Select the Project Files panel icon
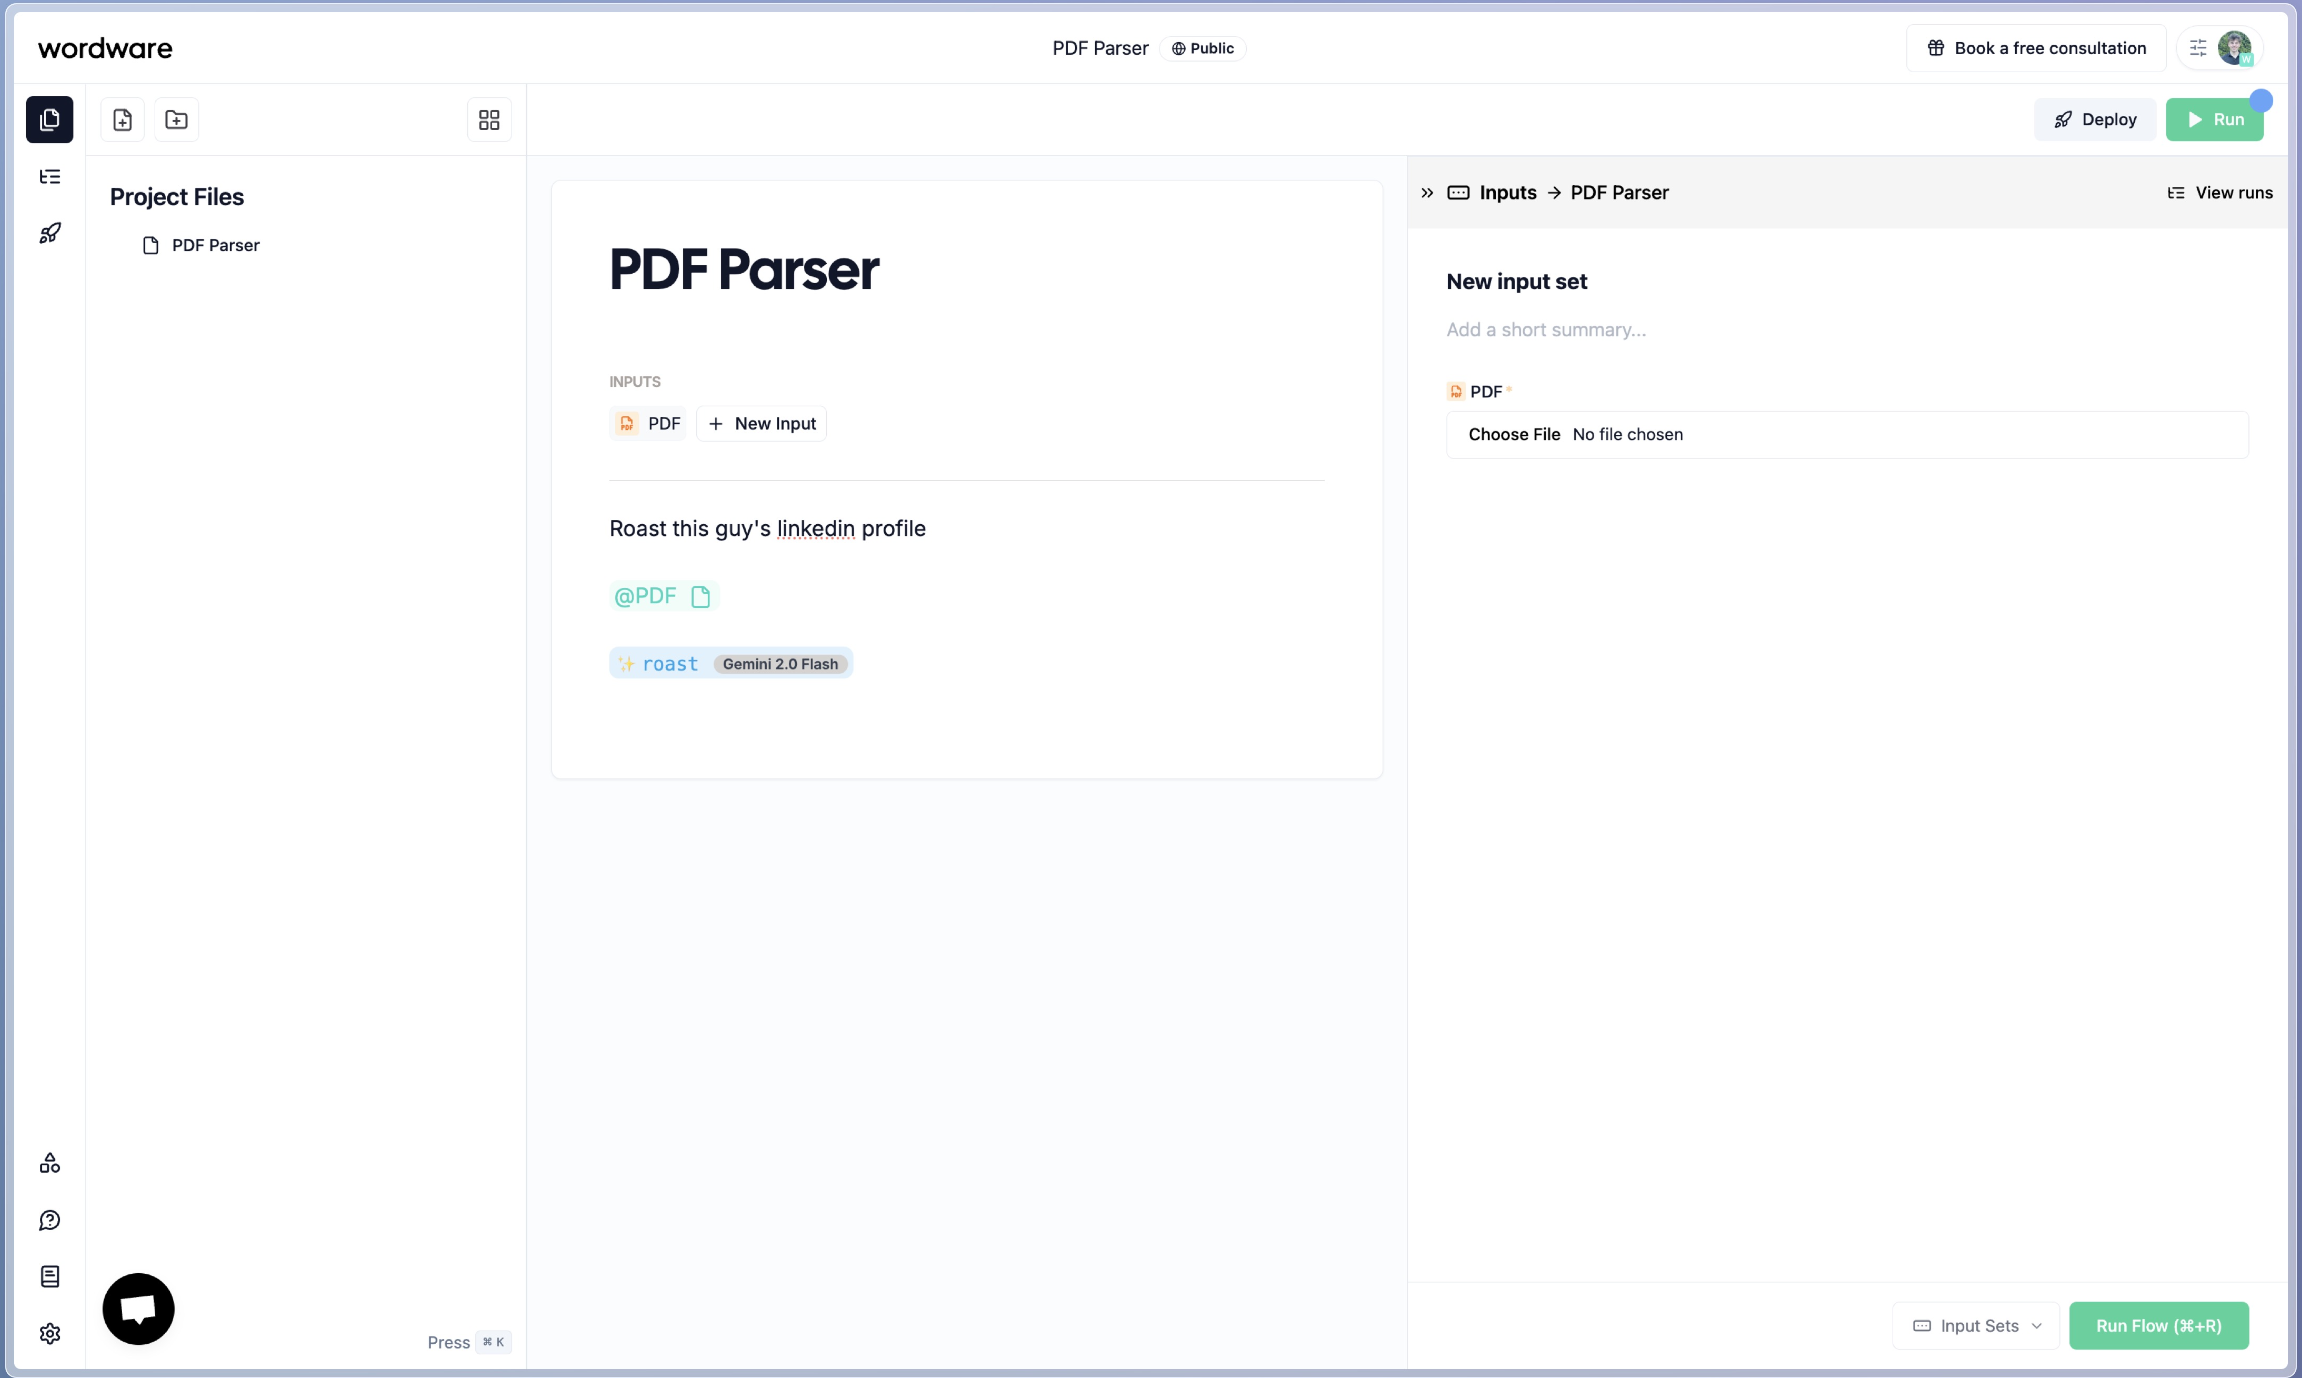This screenshot has width=2302, height=1378. (x=49, y=120)
